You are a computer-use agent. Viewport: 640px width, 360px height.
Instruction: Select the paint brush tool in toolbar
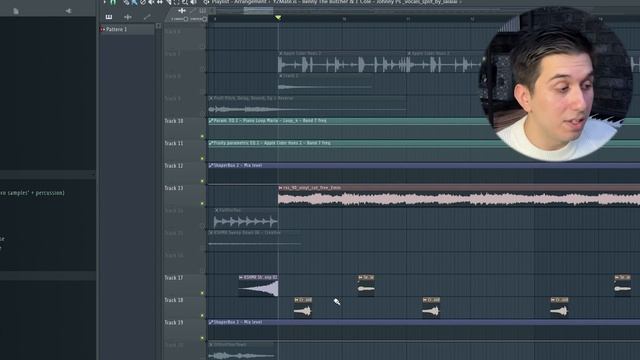pyautogui.click(x=134, y=2)
